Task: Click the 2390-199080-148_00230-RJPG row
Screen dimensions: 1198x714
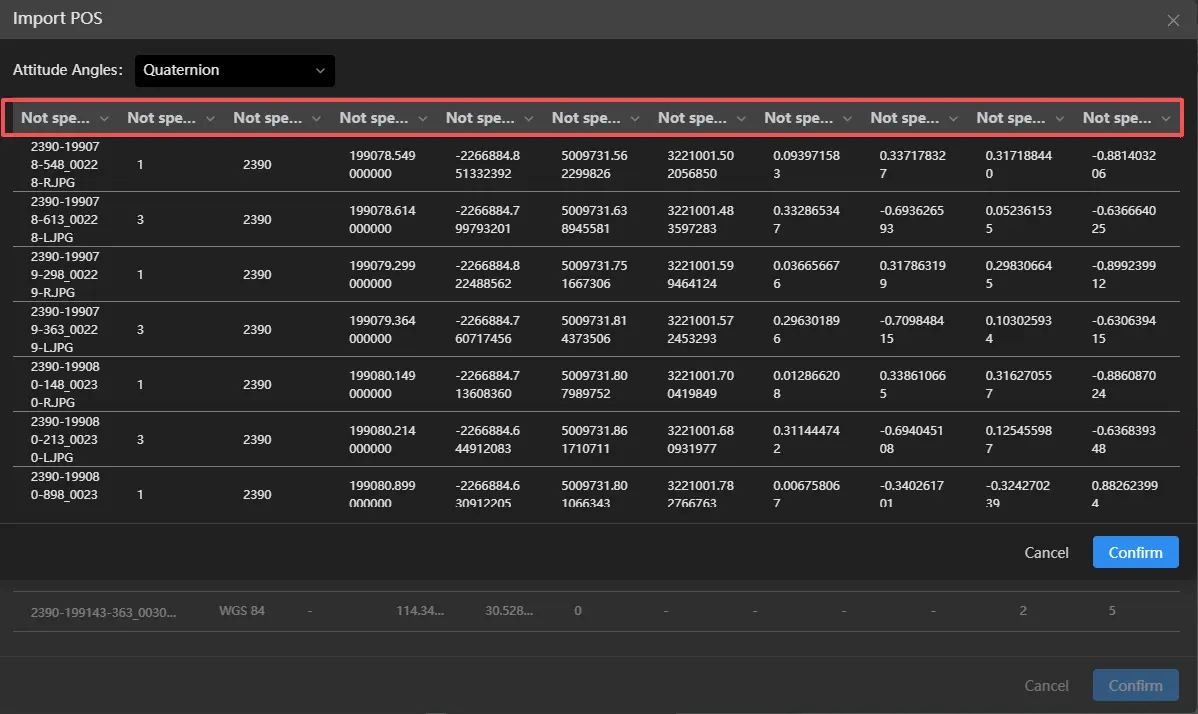Action: pos(65,384)
